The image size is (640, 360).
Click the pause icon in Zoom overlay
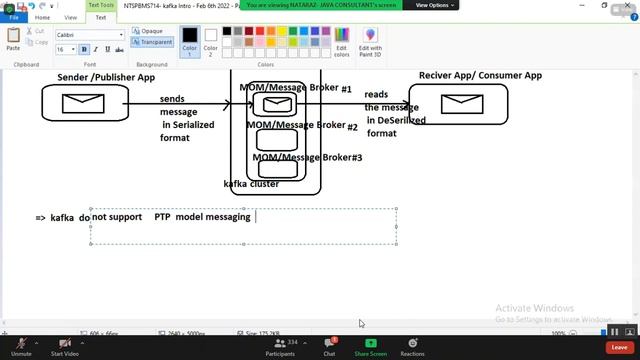coord(614,332)
